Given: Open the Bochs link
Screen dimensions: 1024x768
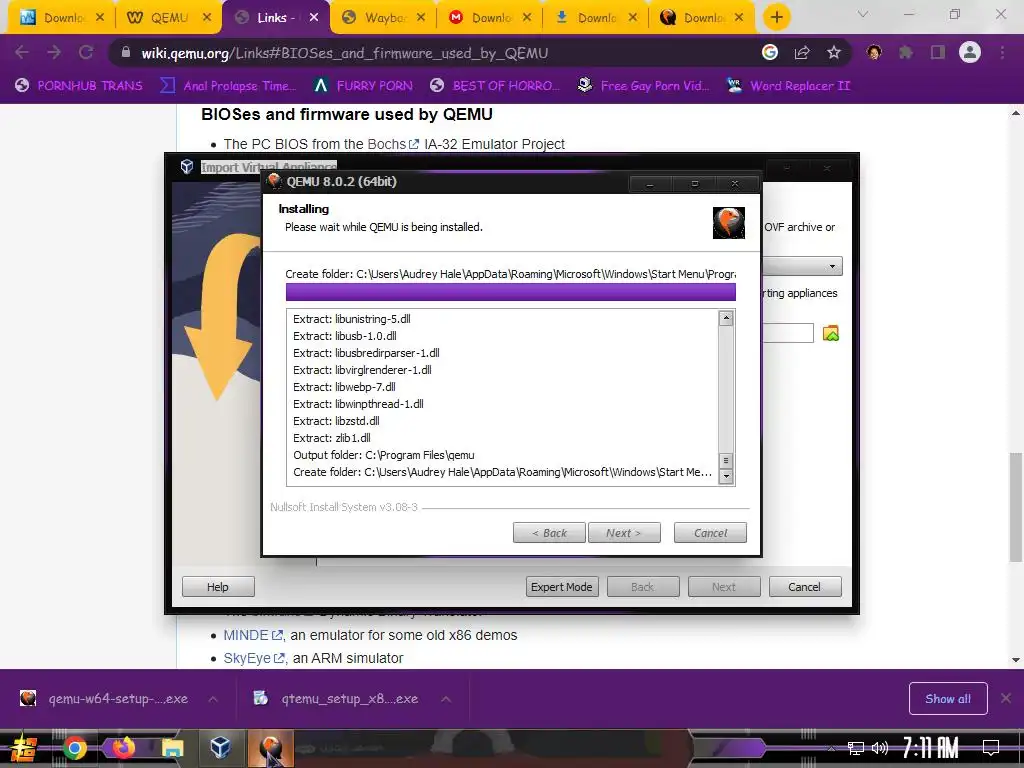Looking at the screenshot, I should click(392, 144).
